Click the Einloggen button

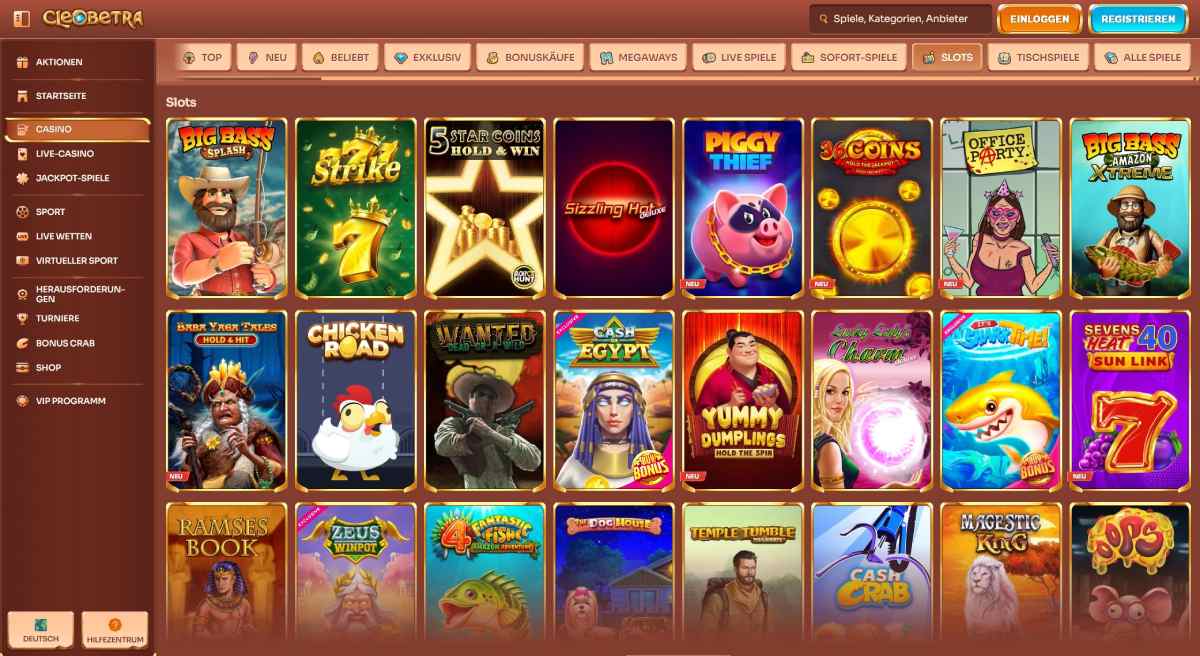1040,19
